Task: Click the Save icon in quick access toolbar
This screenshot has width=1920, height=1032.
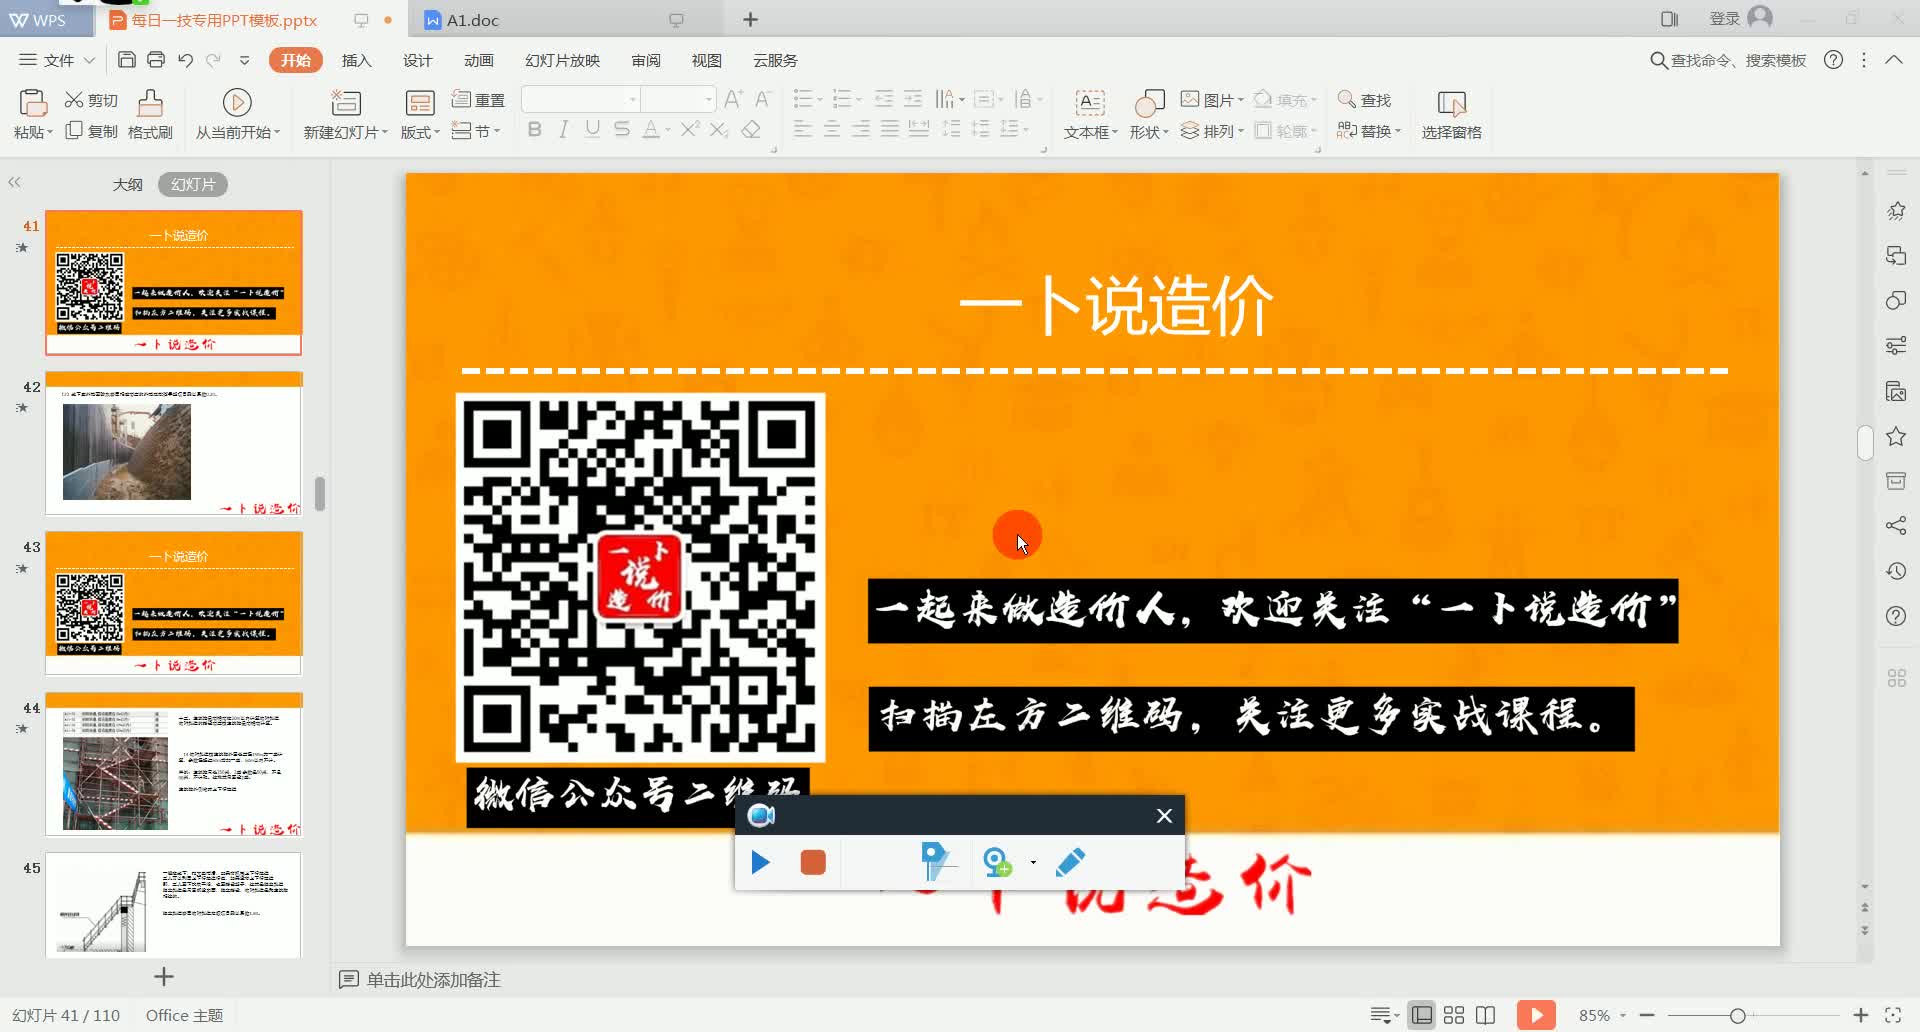Action: tap(126, 60)
